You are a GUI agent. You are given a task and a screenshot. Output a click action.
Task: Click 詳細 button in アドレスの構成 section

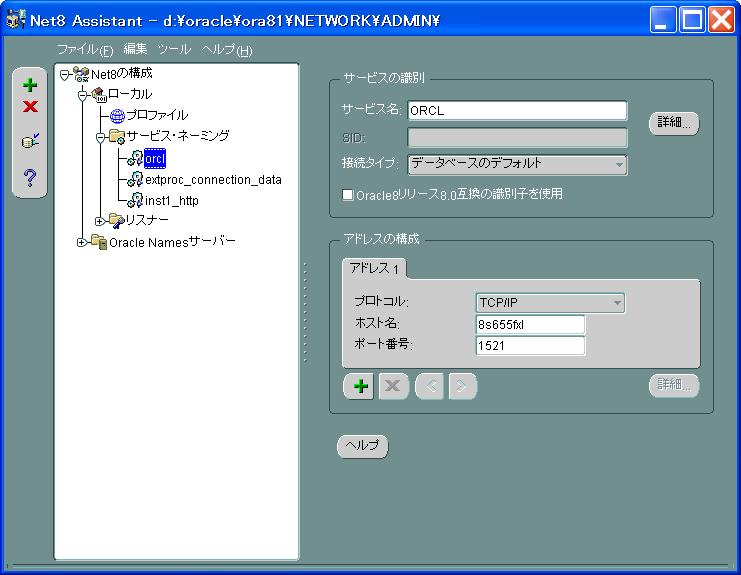click(x=674, y=385)
